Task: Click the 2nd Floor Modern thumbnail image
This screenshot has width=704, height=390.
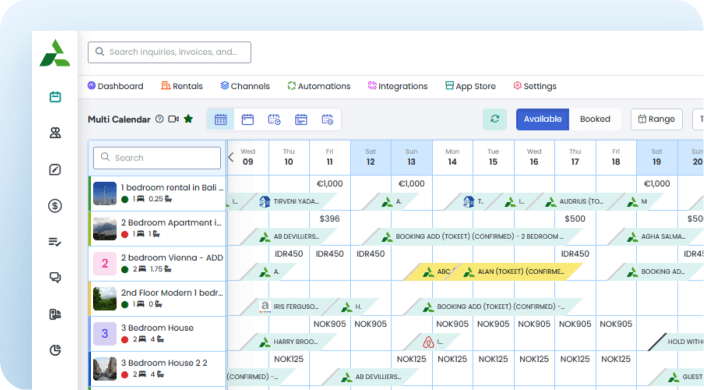Action: 105,298
